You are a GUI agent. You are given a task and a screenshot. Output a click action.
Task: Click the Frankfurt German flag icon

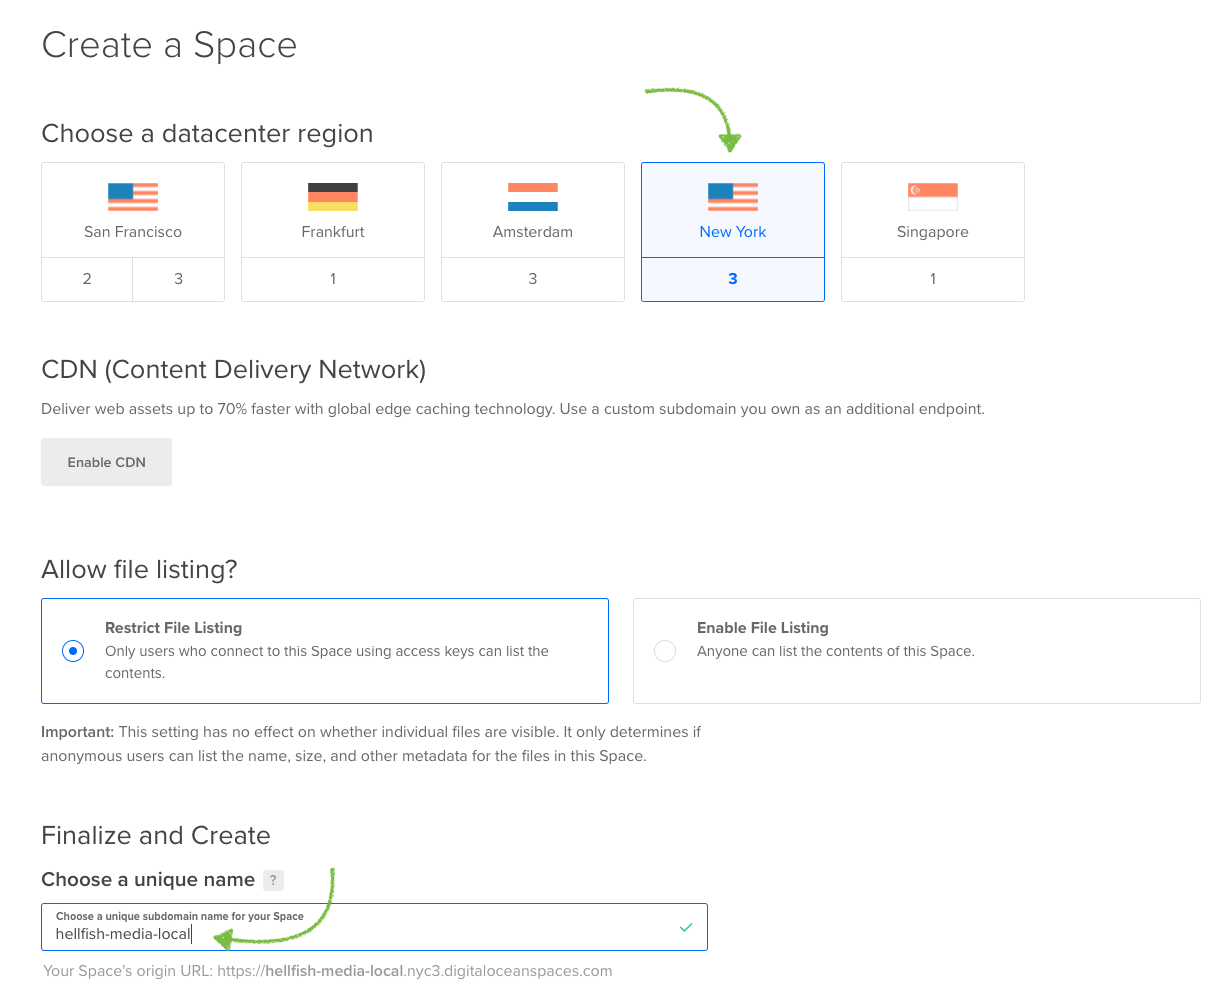click(333, 197)
